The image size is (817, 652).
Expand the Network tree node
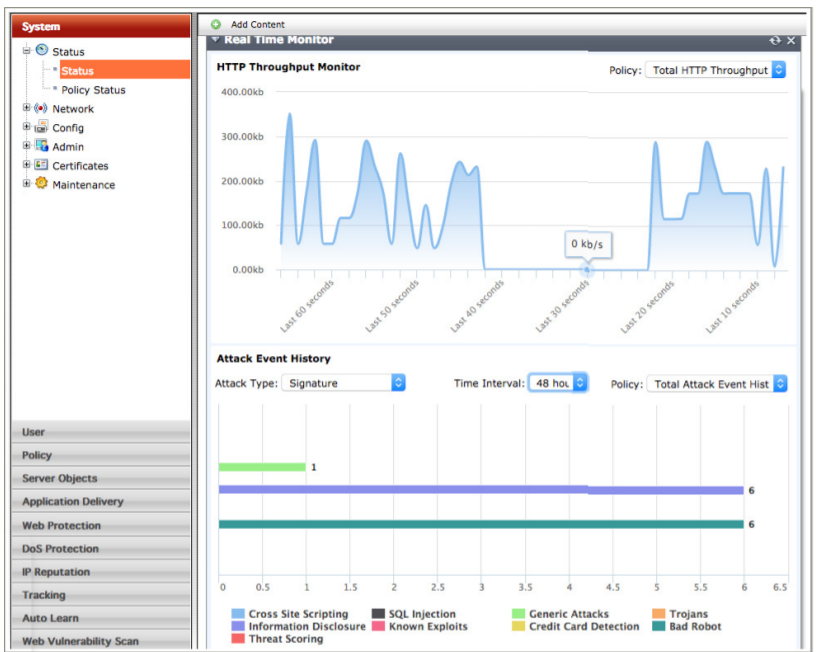[x=27, y=108]
